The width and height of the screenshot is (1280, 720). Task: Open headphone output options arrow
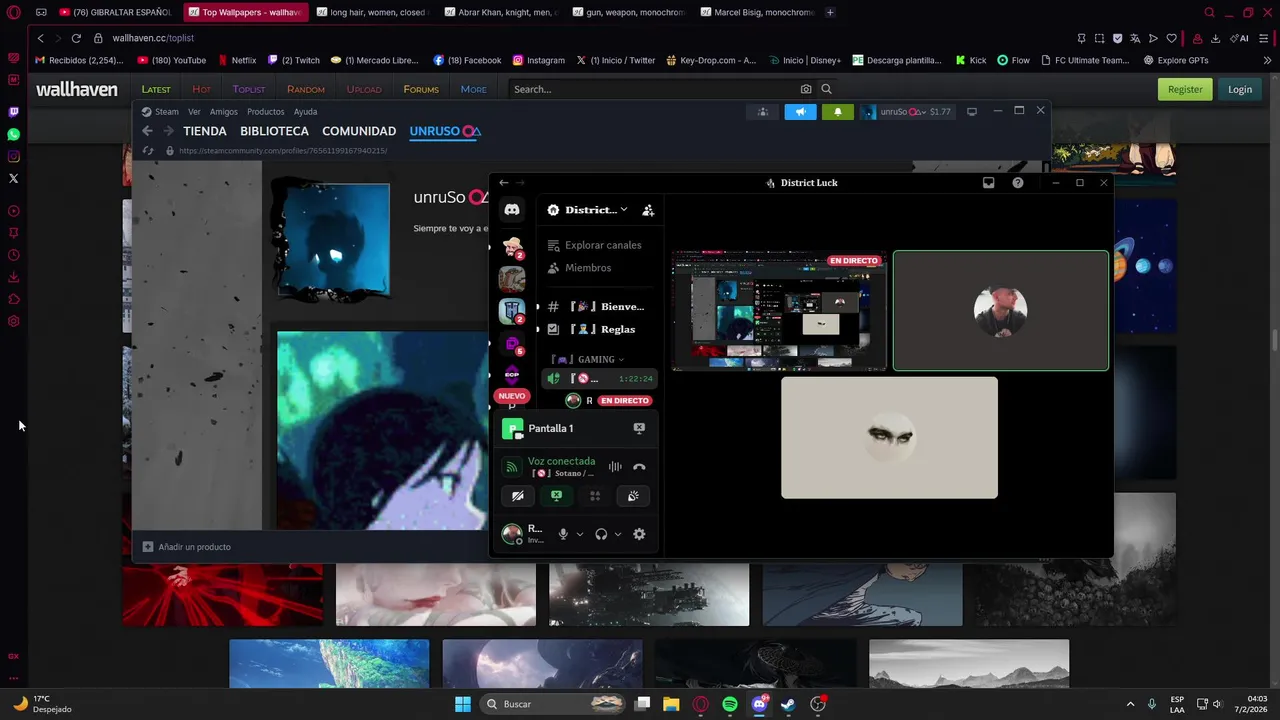(617, 534)
